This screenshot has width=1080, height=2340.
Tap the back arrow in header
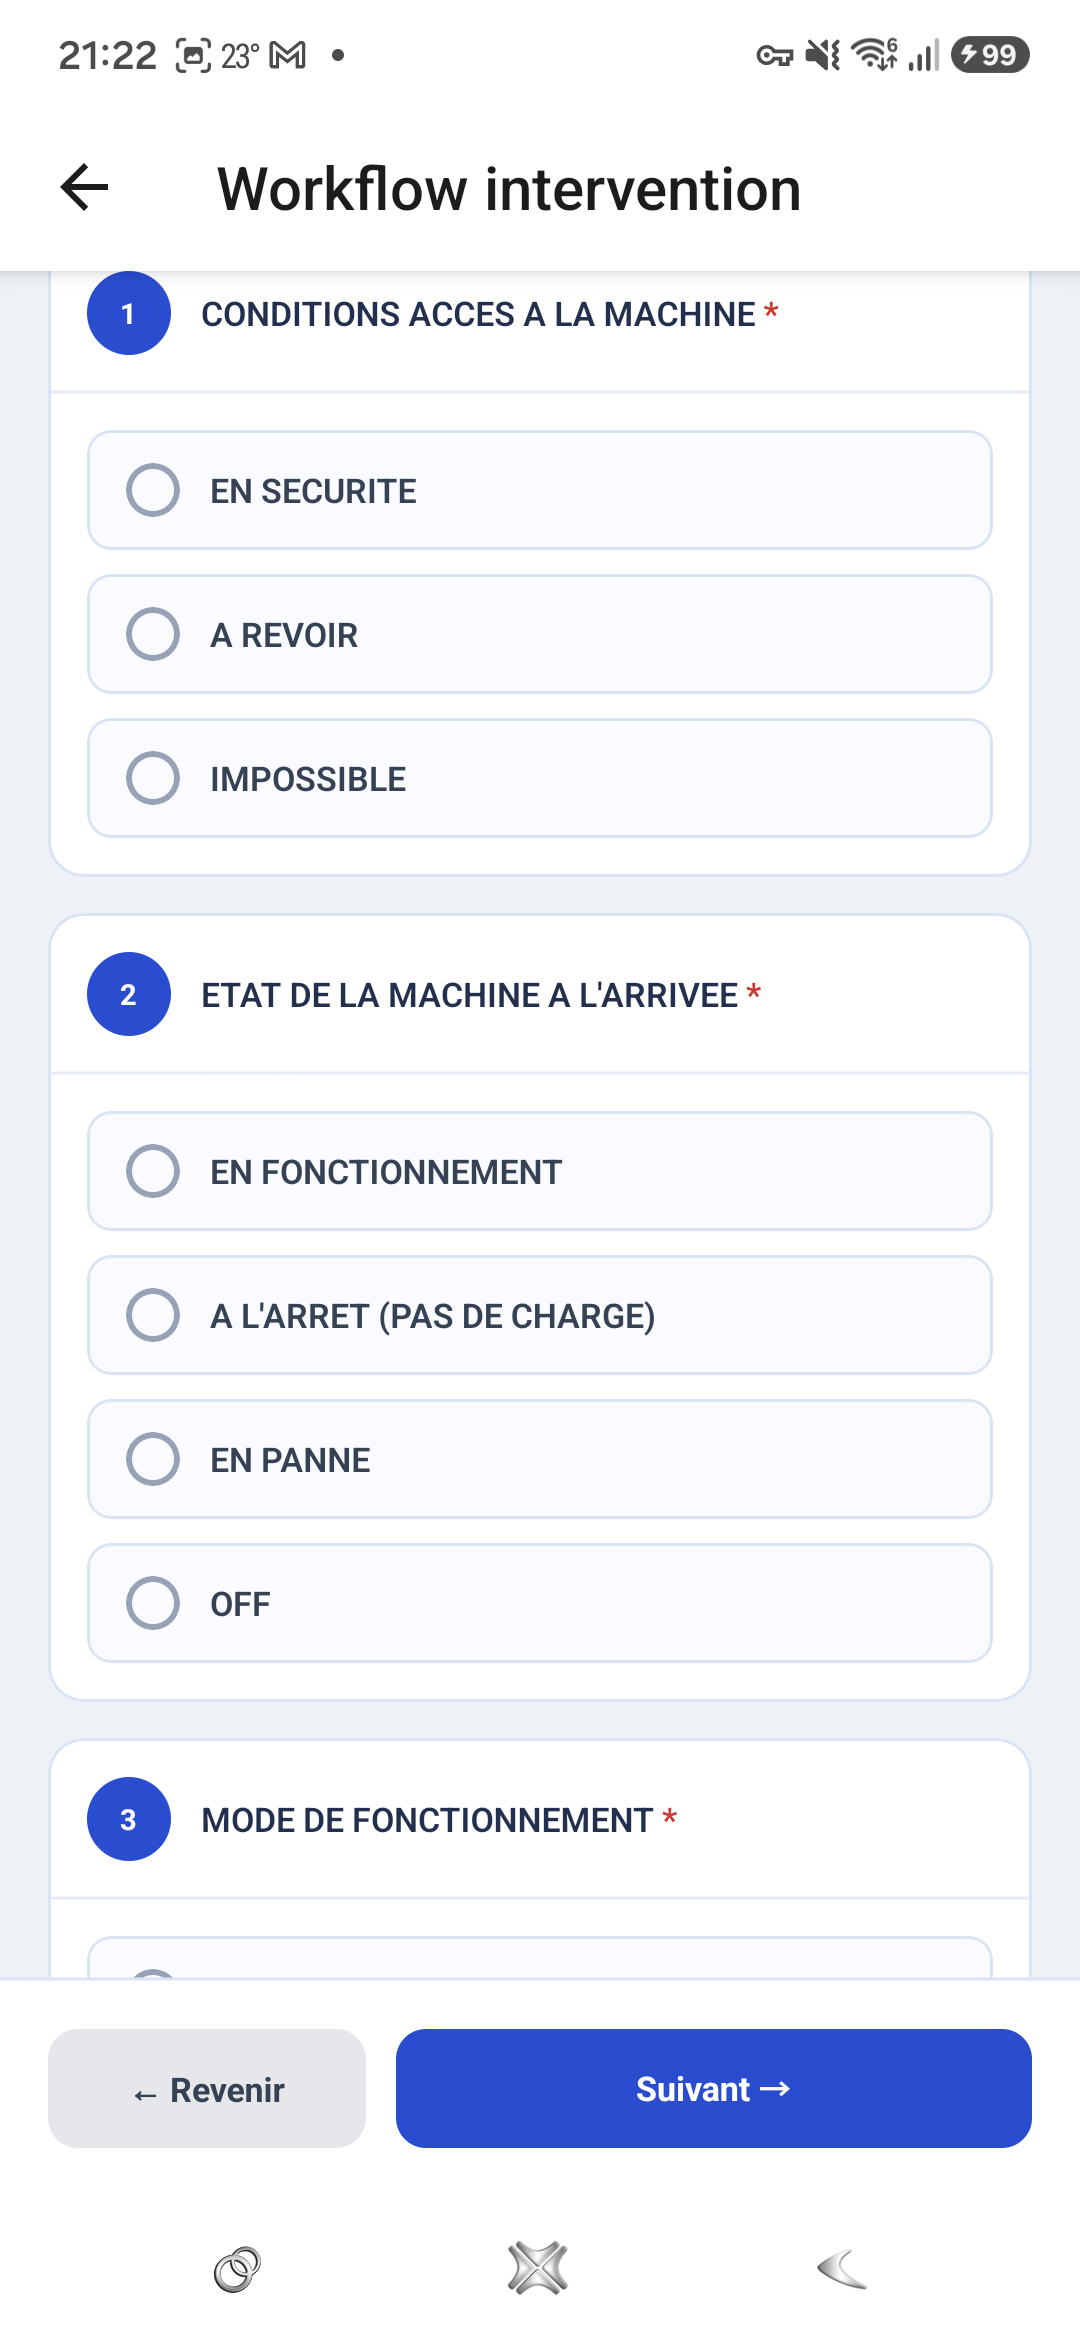click(x=84, y=188)
